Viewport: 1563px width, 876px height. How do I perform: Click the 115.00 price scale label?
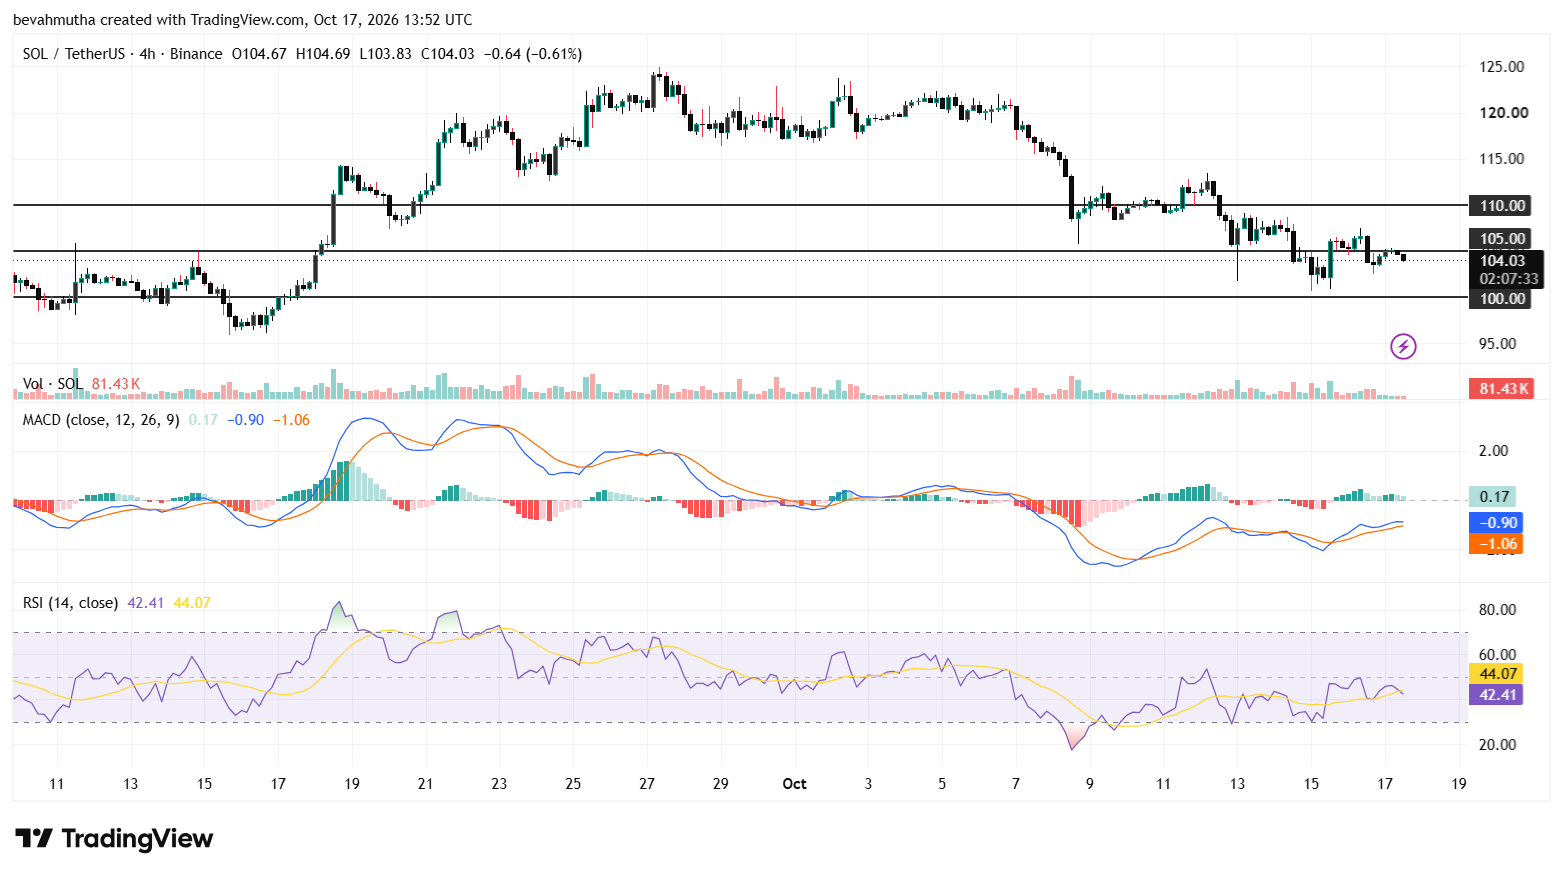(x=1502, y=159)
